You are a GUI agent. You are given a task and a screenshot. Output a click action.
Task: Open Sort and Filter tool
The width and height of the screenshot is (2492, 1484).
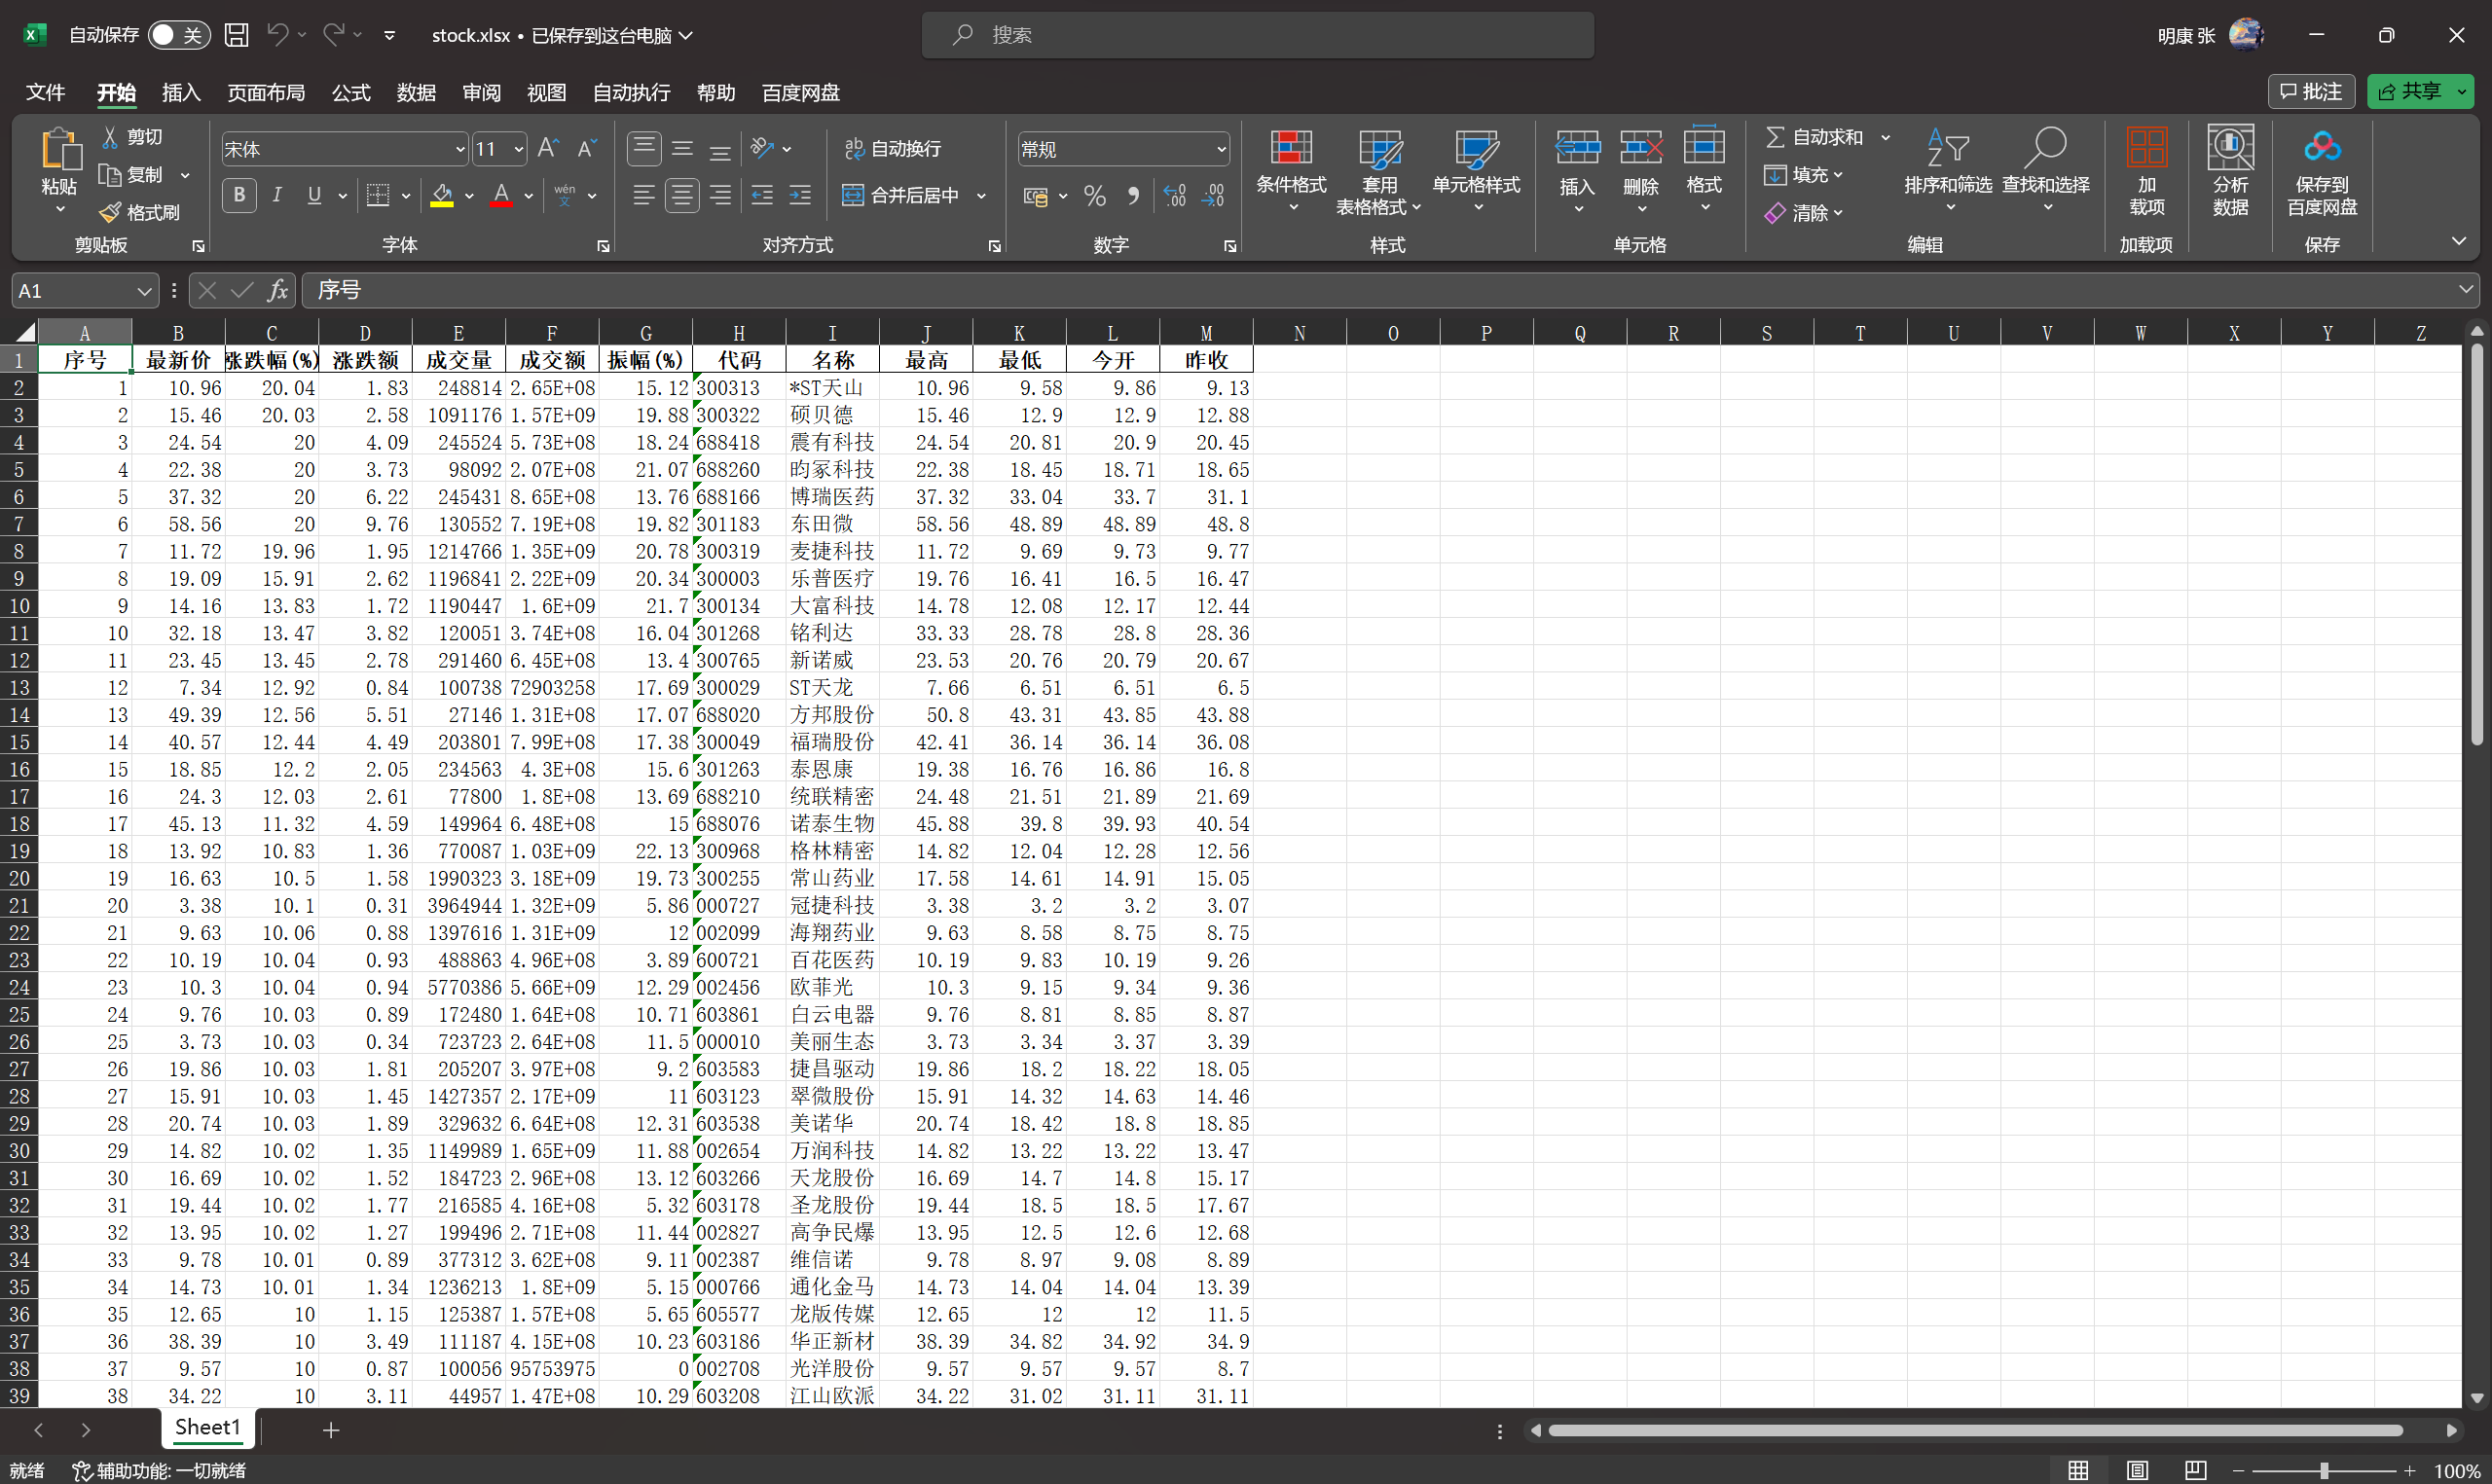1947,150
